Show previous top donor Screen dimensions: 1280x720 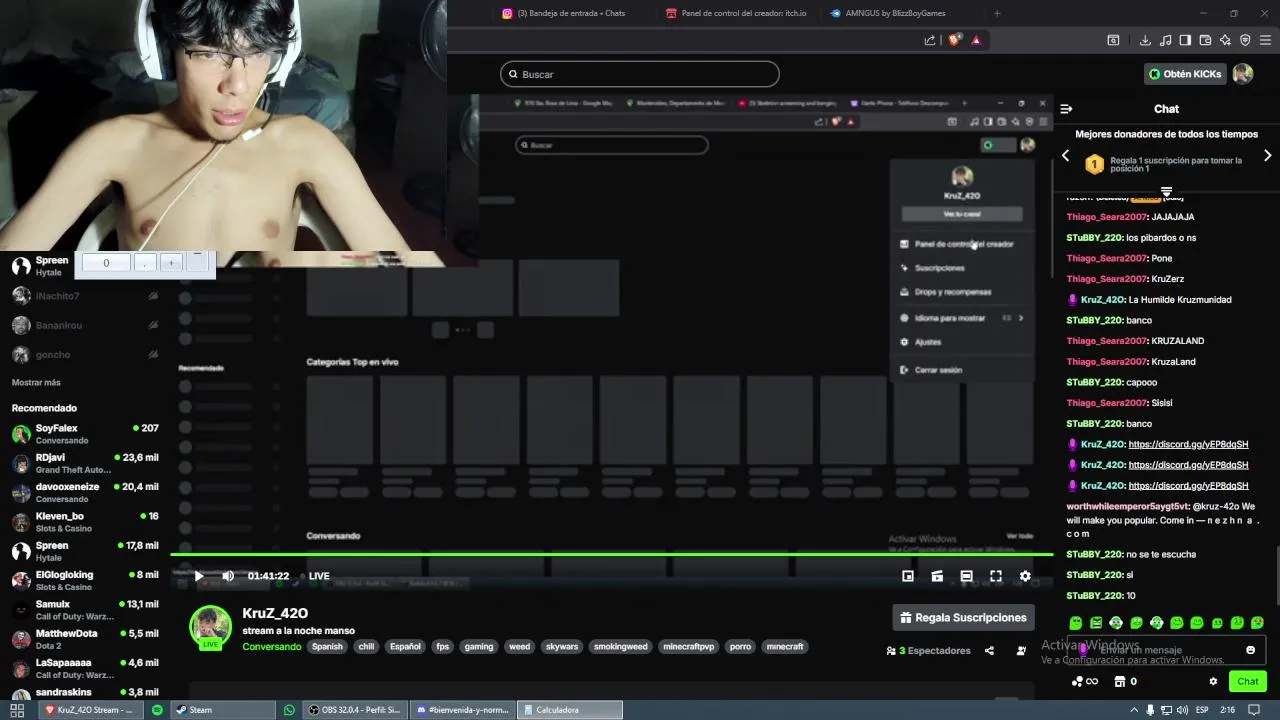pos(1065,156)
